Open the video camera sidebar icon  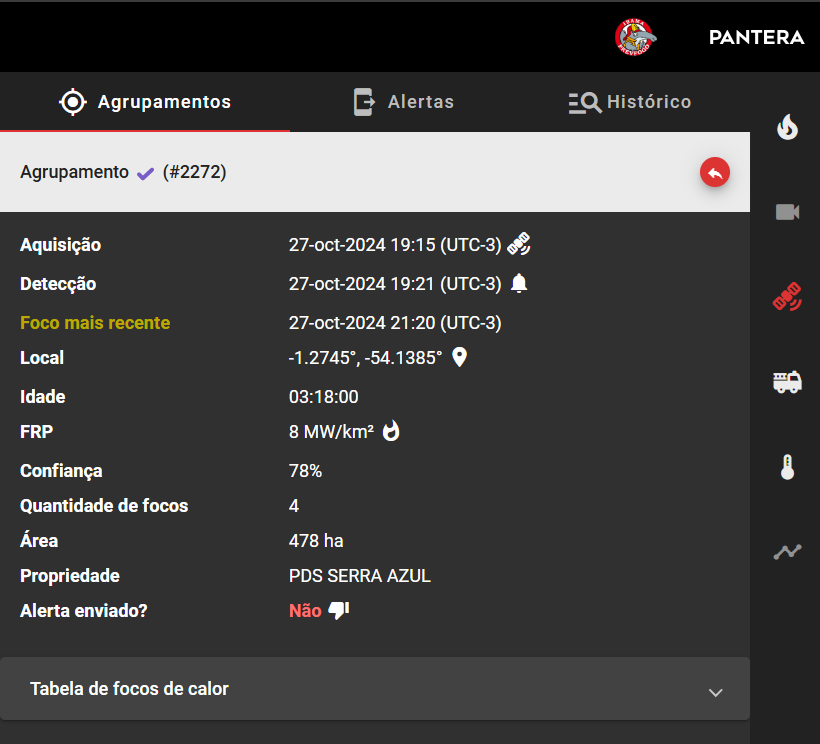pos(787,212)
